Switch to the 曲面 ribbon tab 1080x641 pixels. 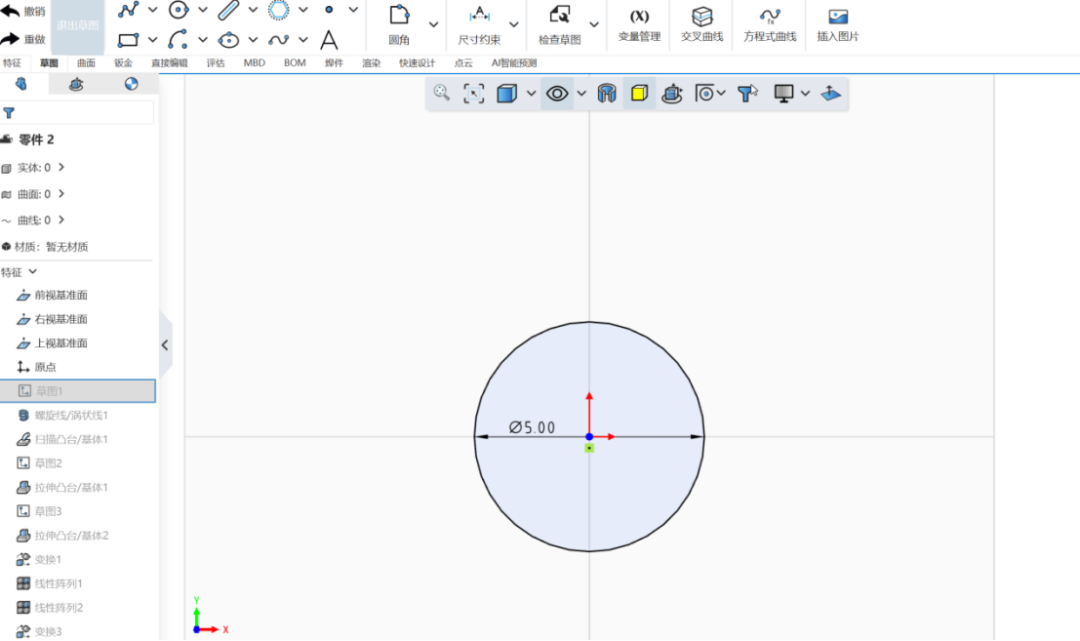click(x=86, y=63)
